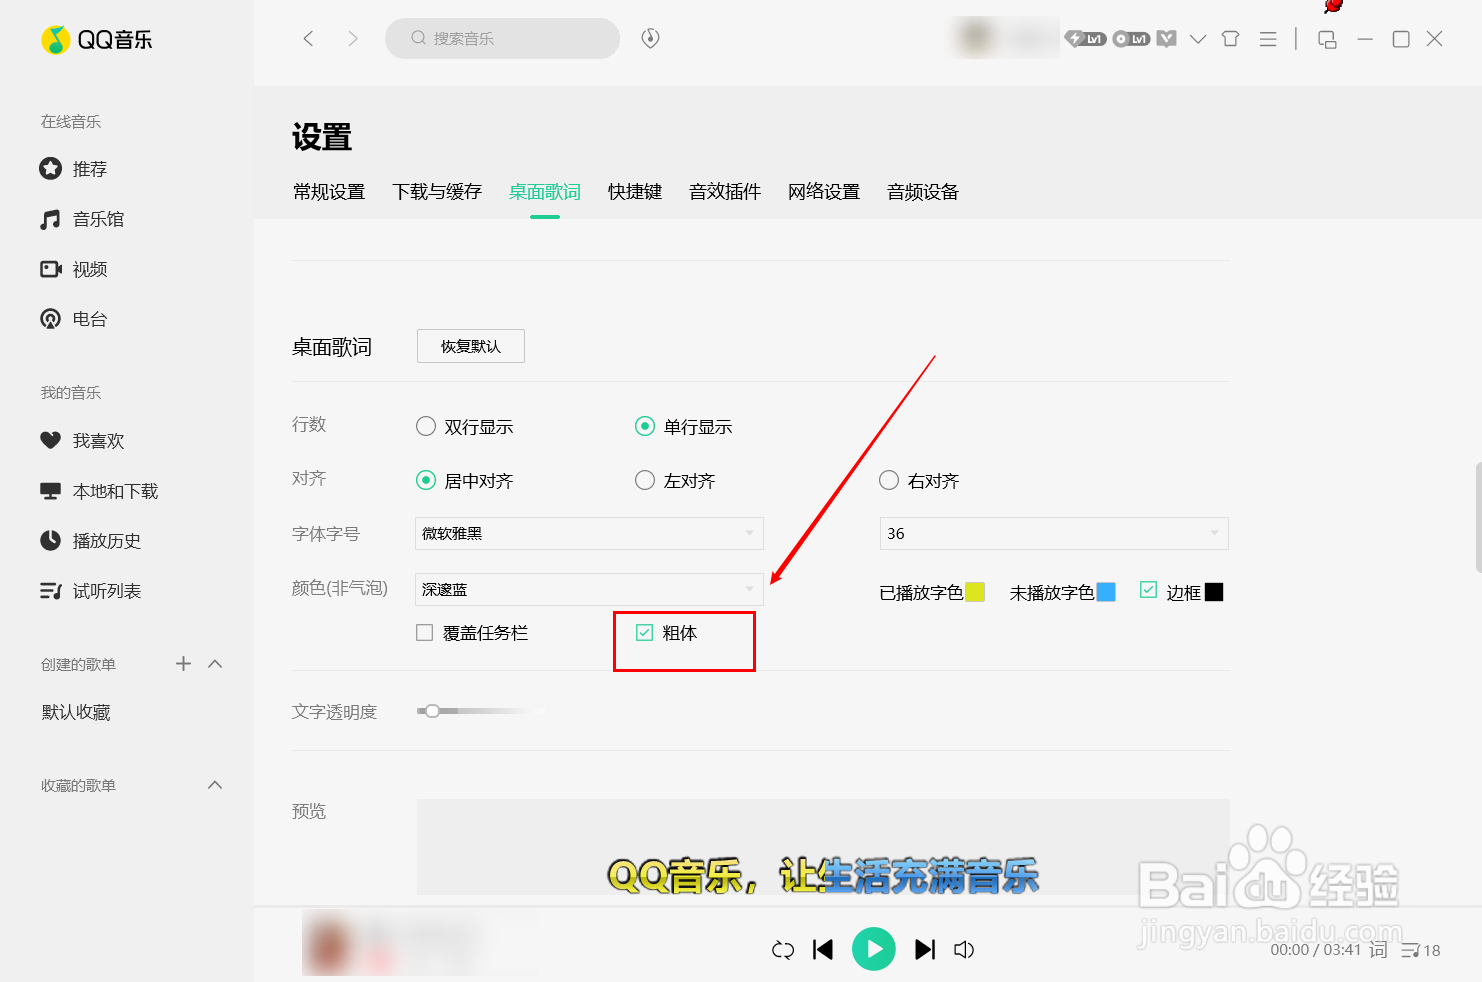1482x982 pixels.
Task: Click the green diamond V badge
Action: click(1166, 39)
